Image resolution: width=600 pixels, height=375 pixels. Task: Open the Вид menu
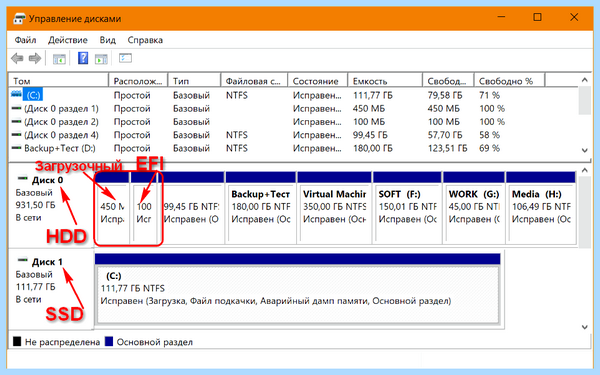[108, 40]
